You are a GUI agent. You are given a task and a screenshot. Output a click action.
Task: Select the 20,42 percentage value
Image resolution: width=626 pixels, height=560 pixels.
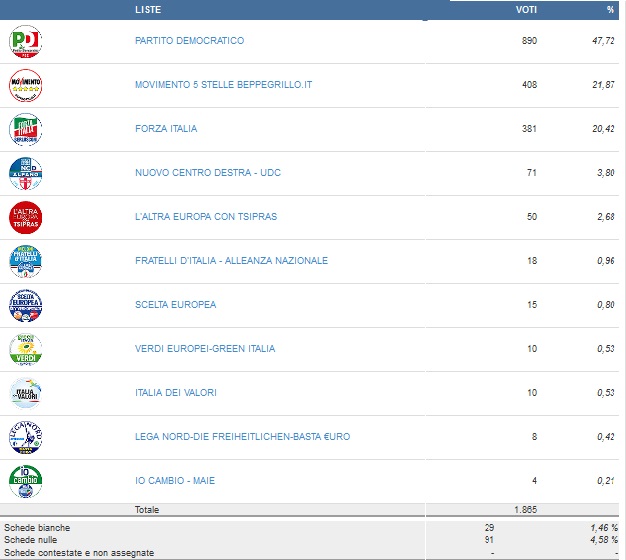pos(603,129)
